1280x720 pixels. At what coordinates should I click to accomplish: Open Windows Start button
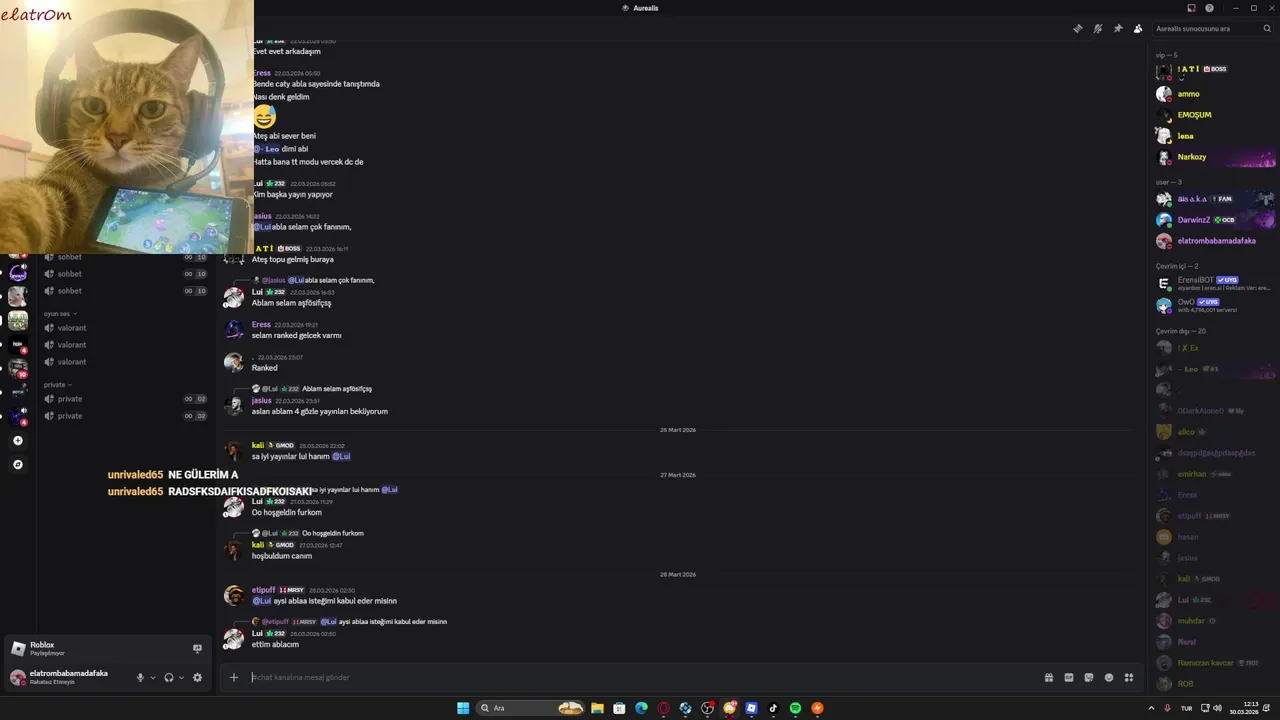(x=463, y=708)
